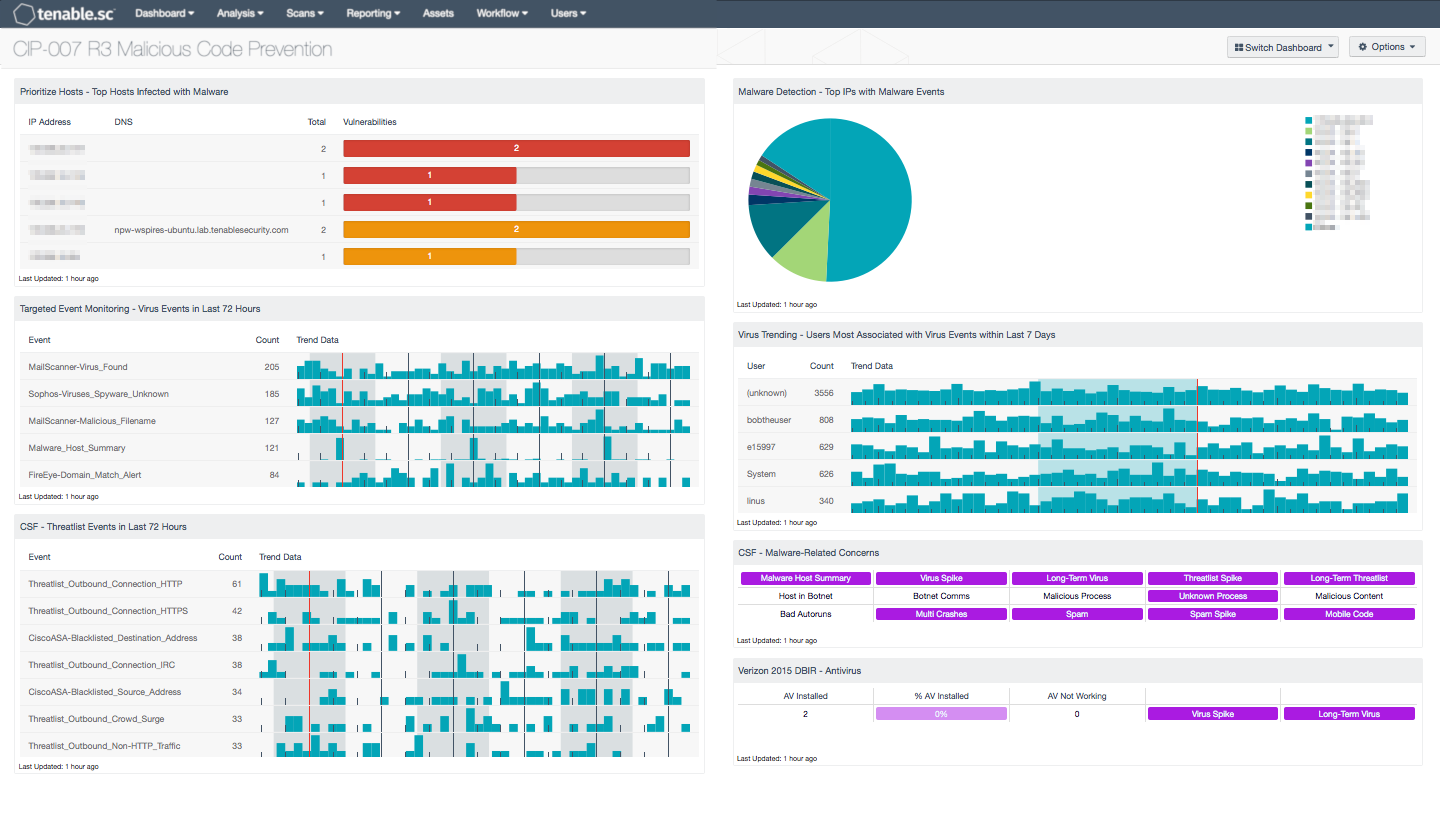Click Long-Term Virus in Verizon DBIR panel
Screen dimensions: 1440x820
pos(1349,714)
